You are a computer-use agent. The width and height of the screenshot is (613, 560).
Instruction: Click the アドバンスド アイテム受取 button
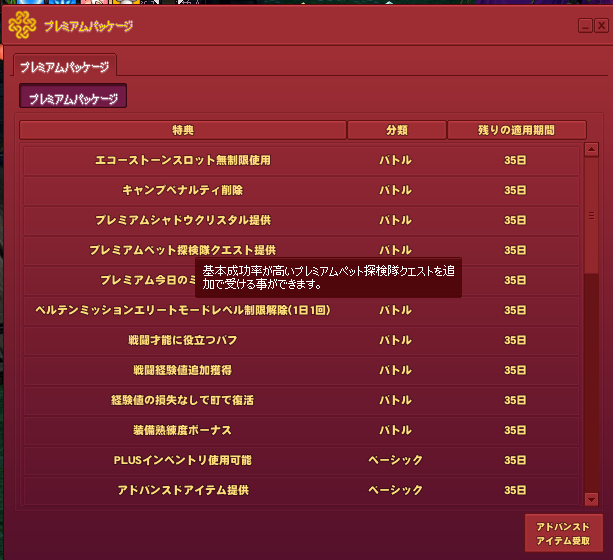(x=563, y=533)
